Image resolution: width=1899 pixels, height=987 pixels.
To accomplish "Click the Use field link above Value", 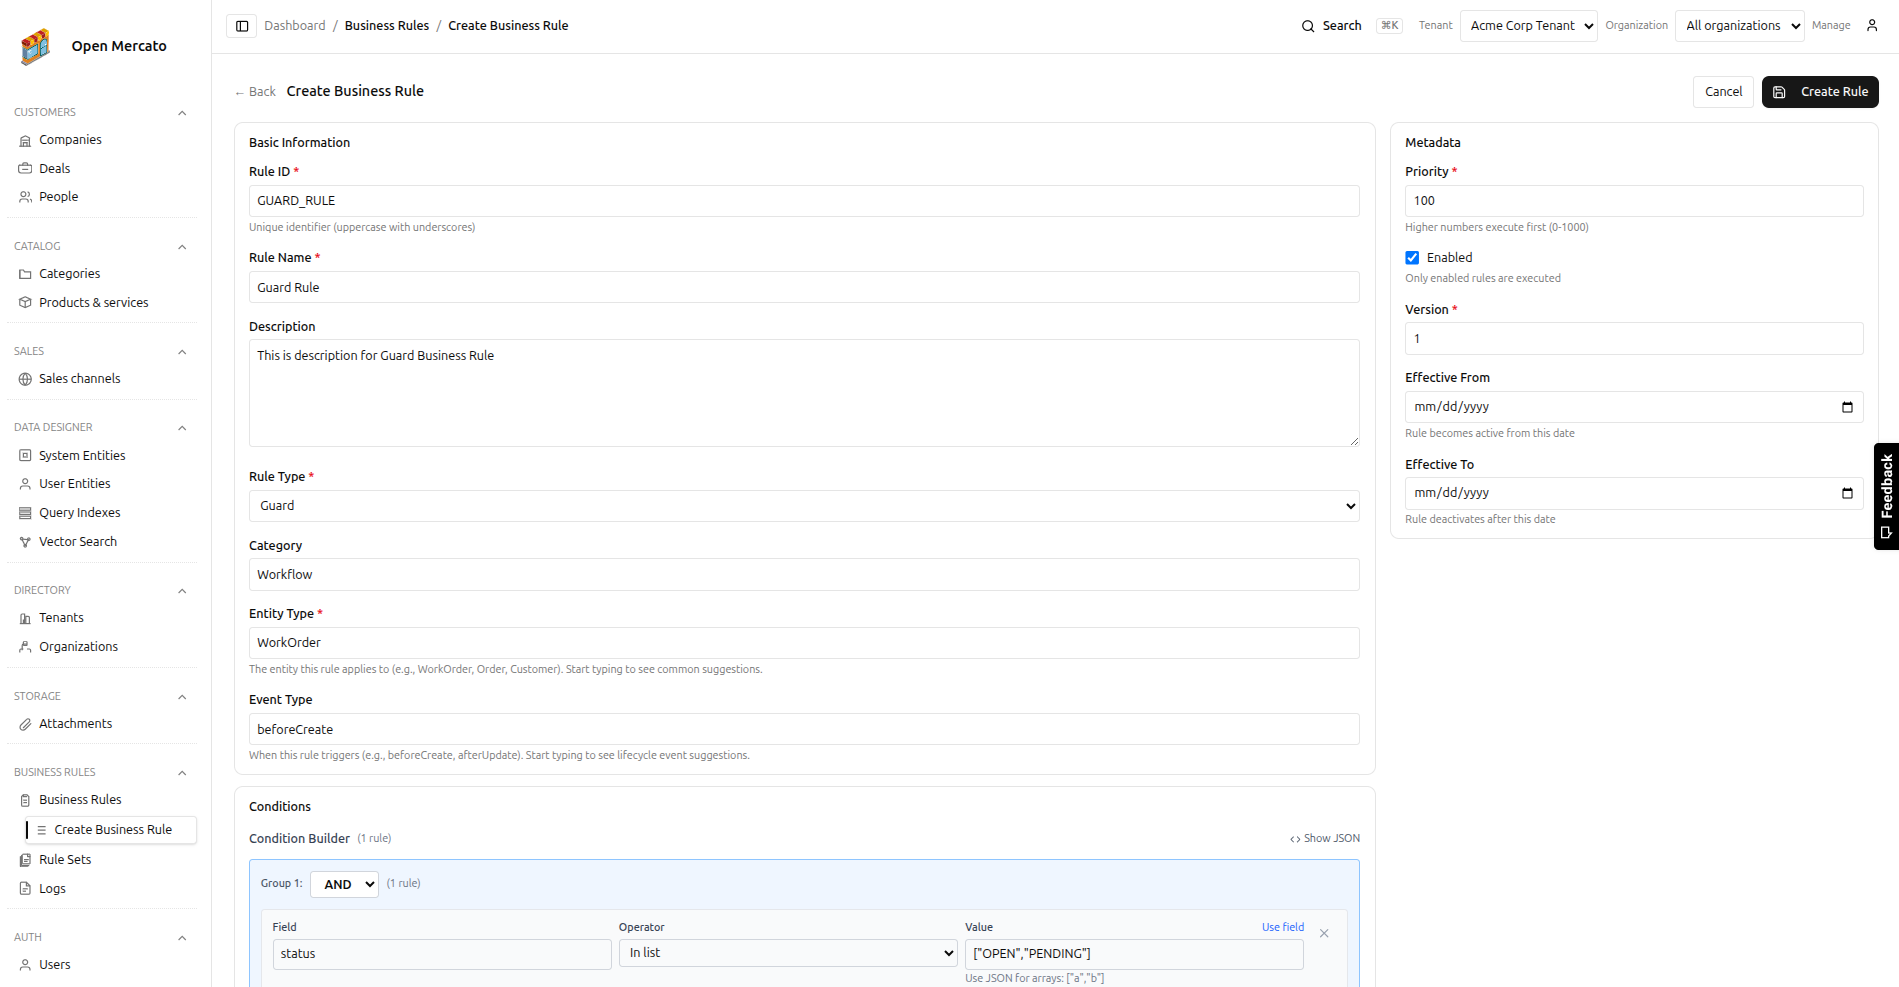I will click(x=1282, y=927).
